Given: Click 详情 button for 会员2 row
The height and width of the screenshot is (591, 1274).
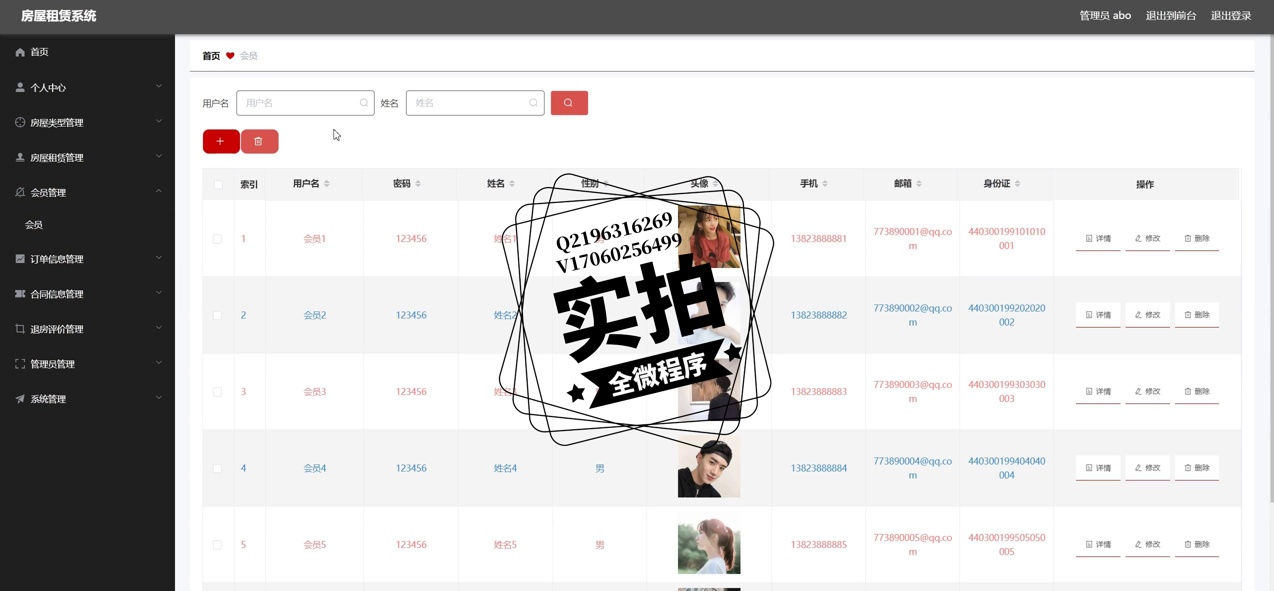Looking at the screenshot, I should (1097, 315).
